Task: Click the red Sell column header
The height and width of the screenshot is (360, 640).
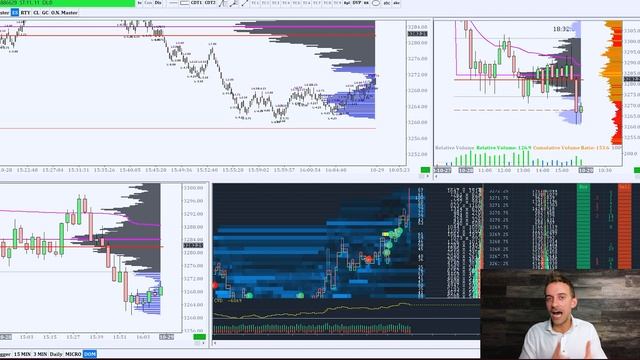Action: click(624, 187)
